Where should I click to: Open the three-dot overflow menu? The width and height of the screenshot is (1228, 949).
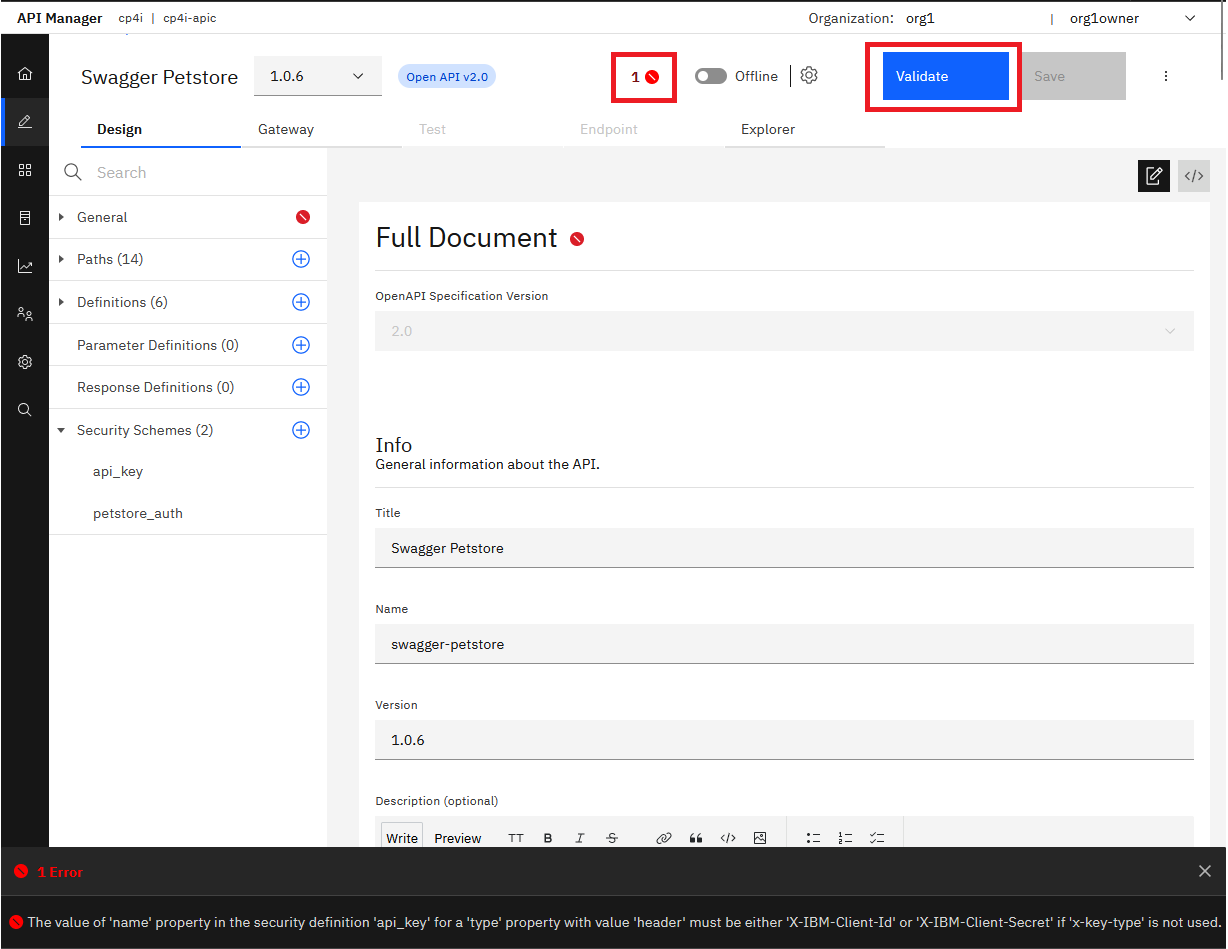tap(1165, 76)
